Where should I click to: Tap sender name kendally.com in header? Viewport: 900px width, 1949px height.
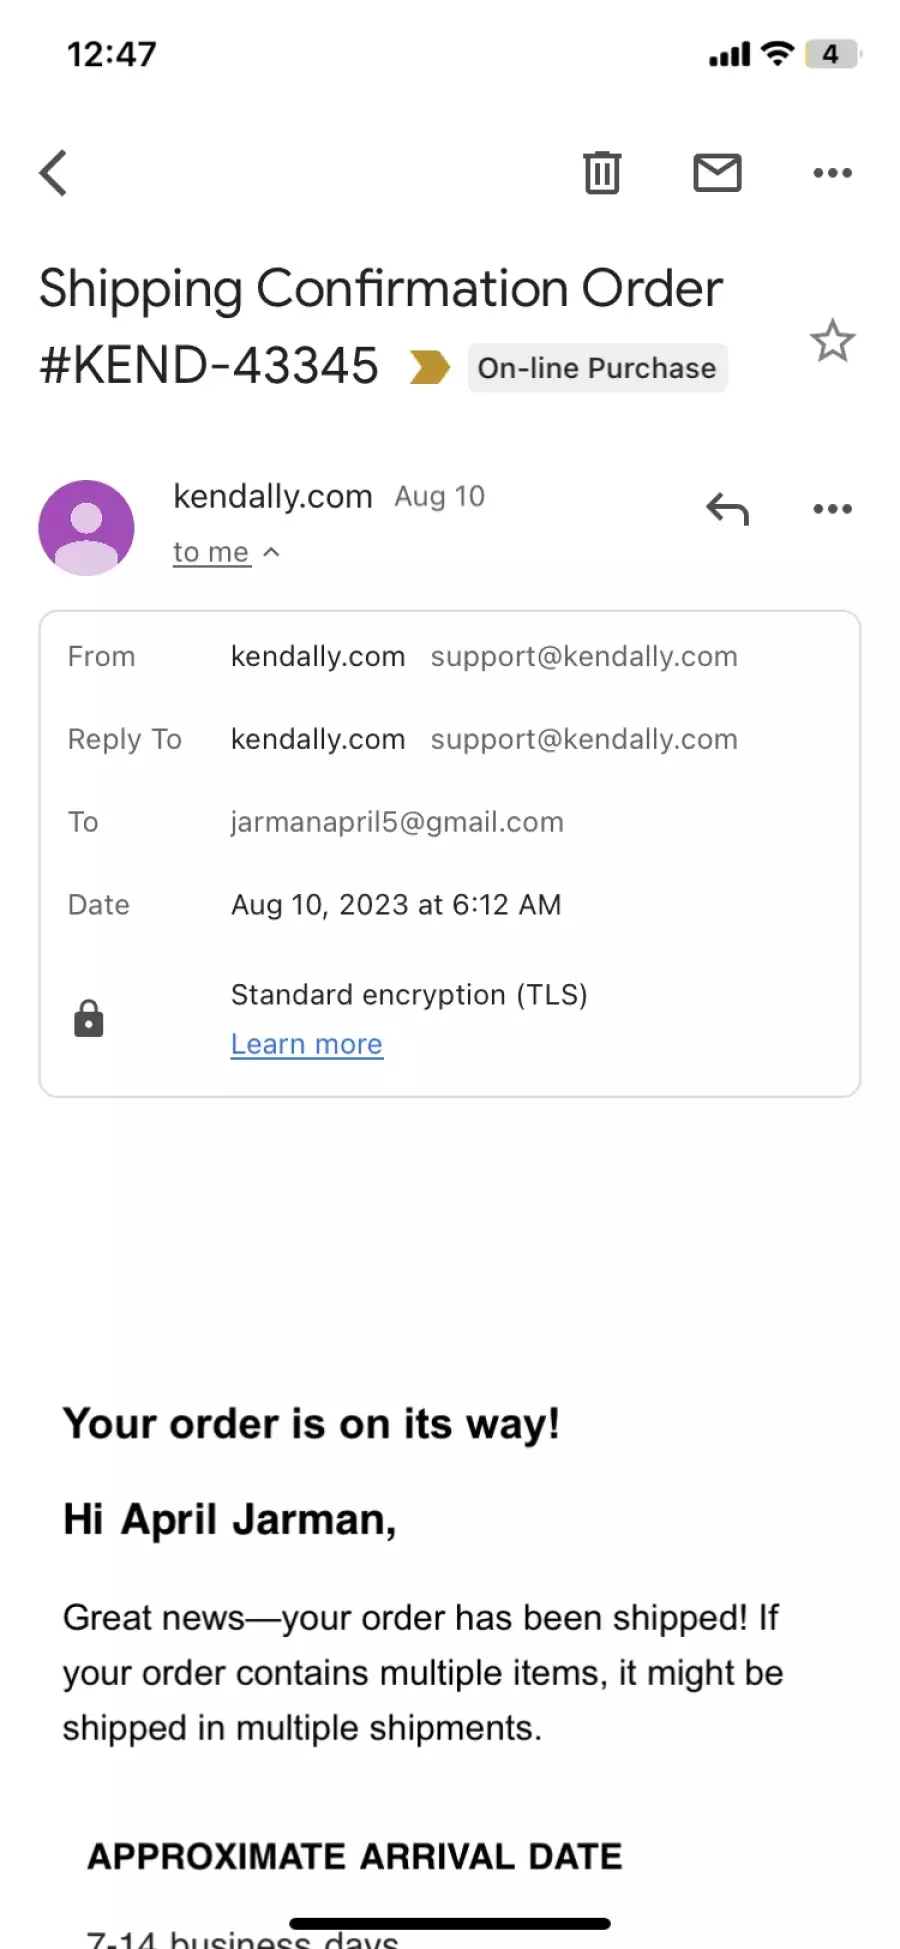click(272, 496)
